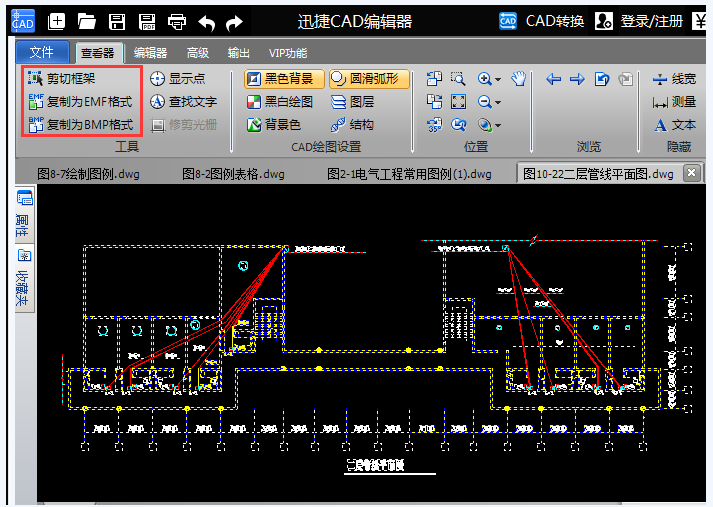713x507 pixels.
Task: Click 复制为EMF格式
Action: point(80,101)
